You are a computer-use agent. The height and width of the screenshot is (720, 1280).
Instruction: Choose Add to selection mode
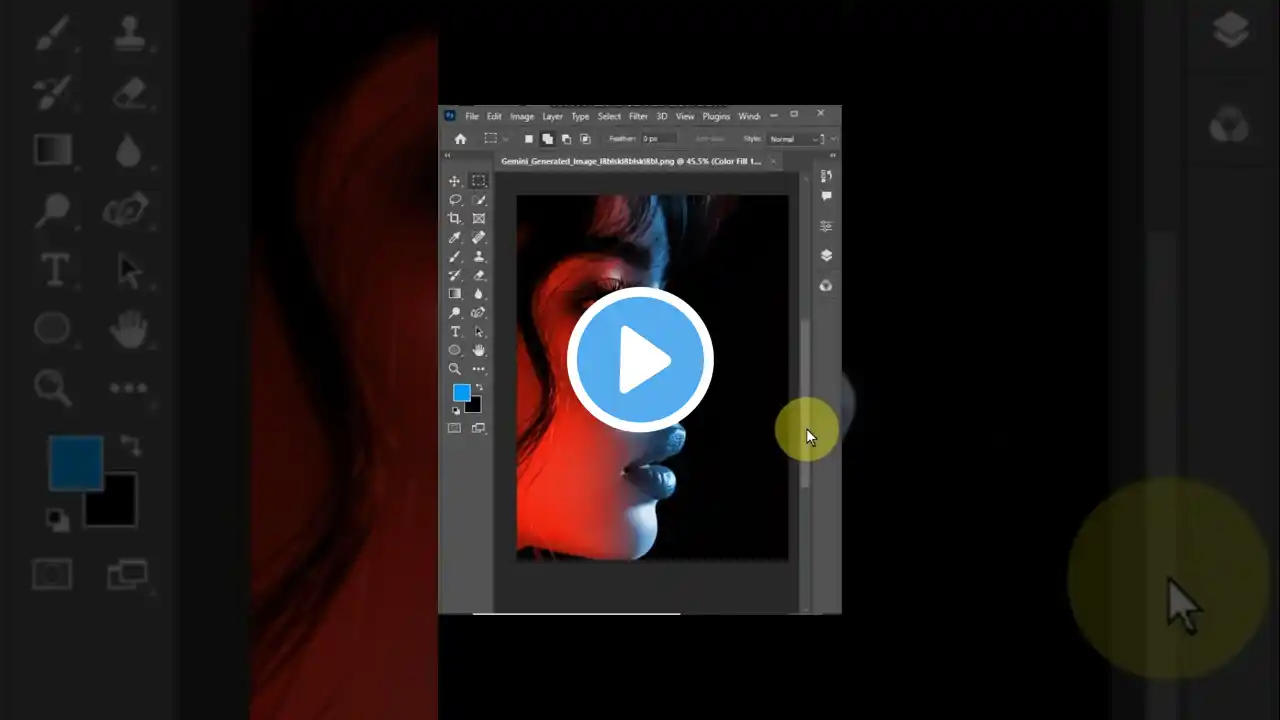coord(547,139)
